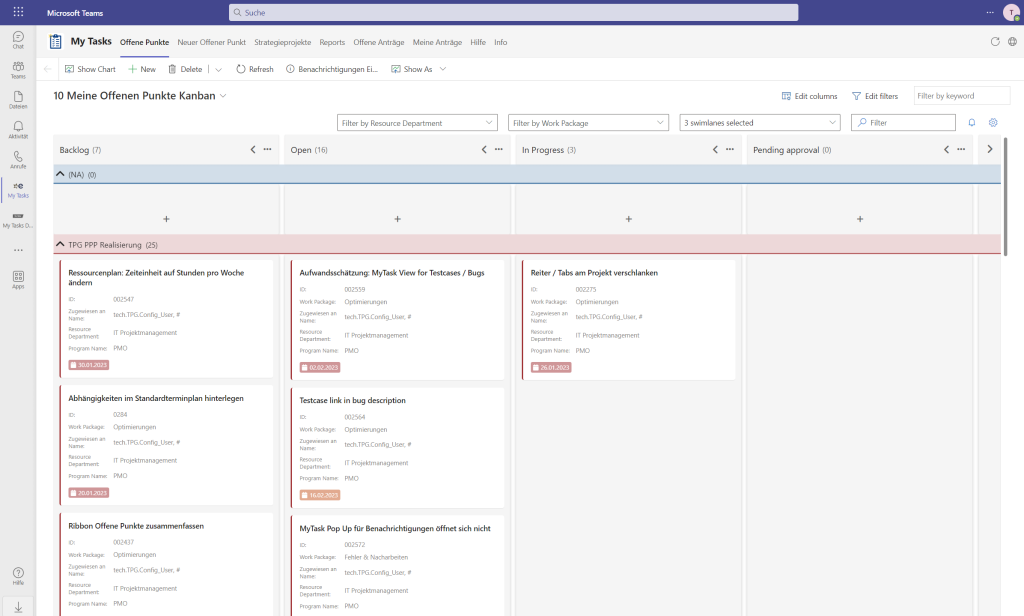Image resolution: width=1024 pixels, height=616 pixels.
Task: Switch to the Reports tab
Action: [x=331, y=42]
